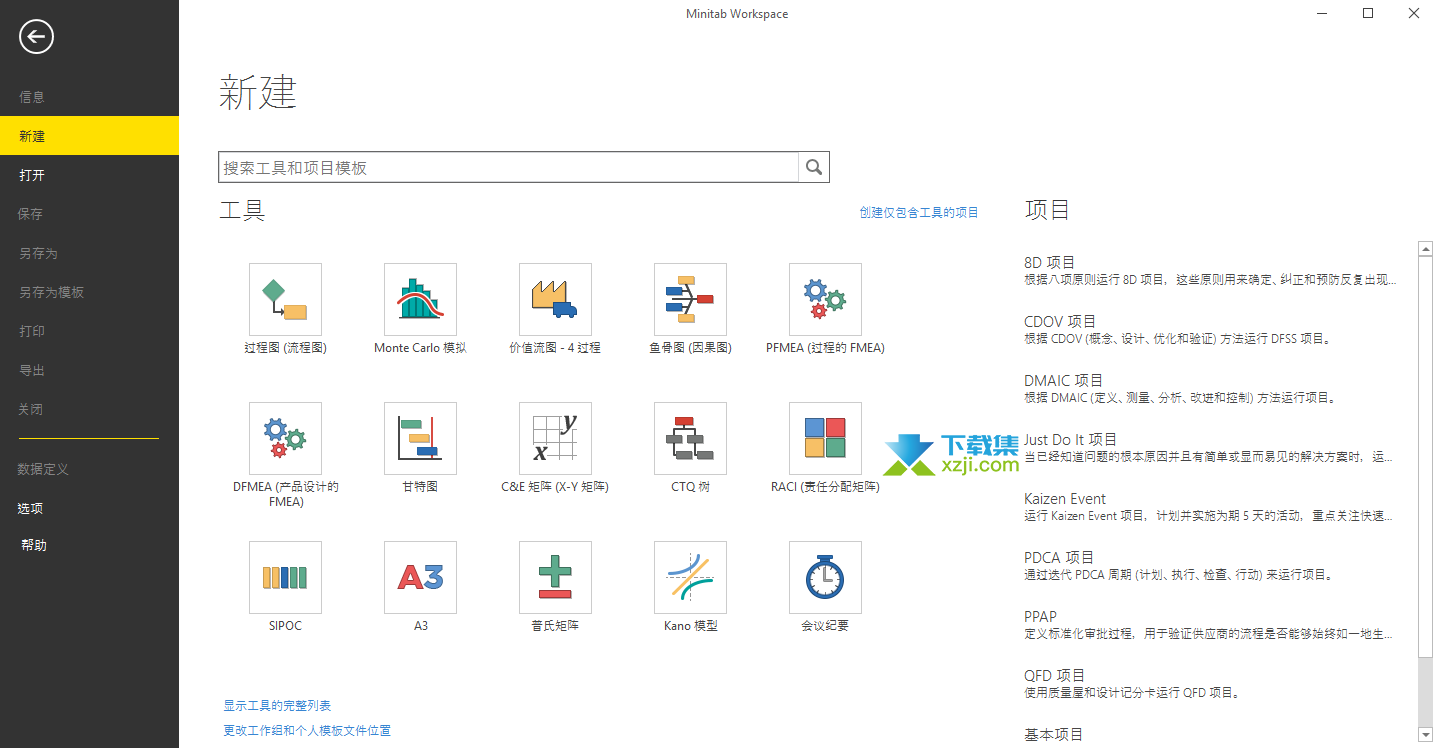Screen dimensions: 1435x748
Task: Open the RACI (责任分配矩阵) tool
Action: [824, 438]
